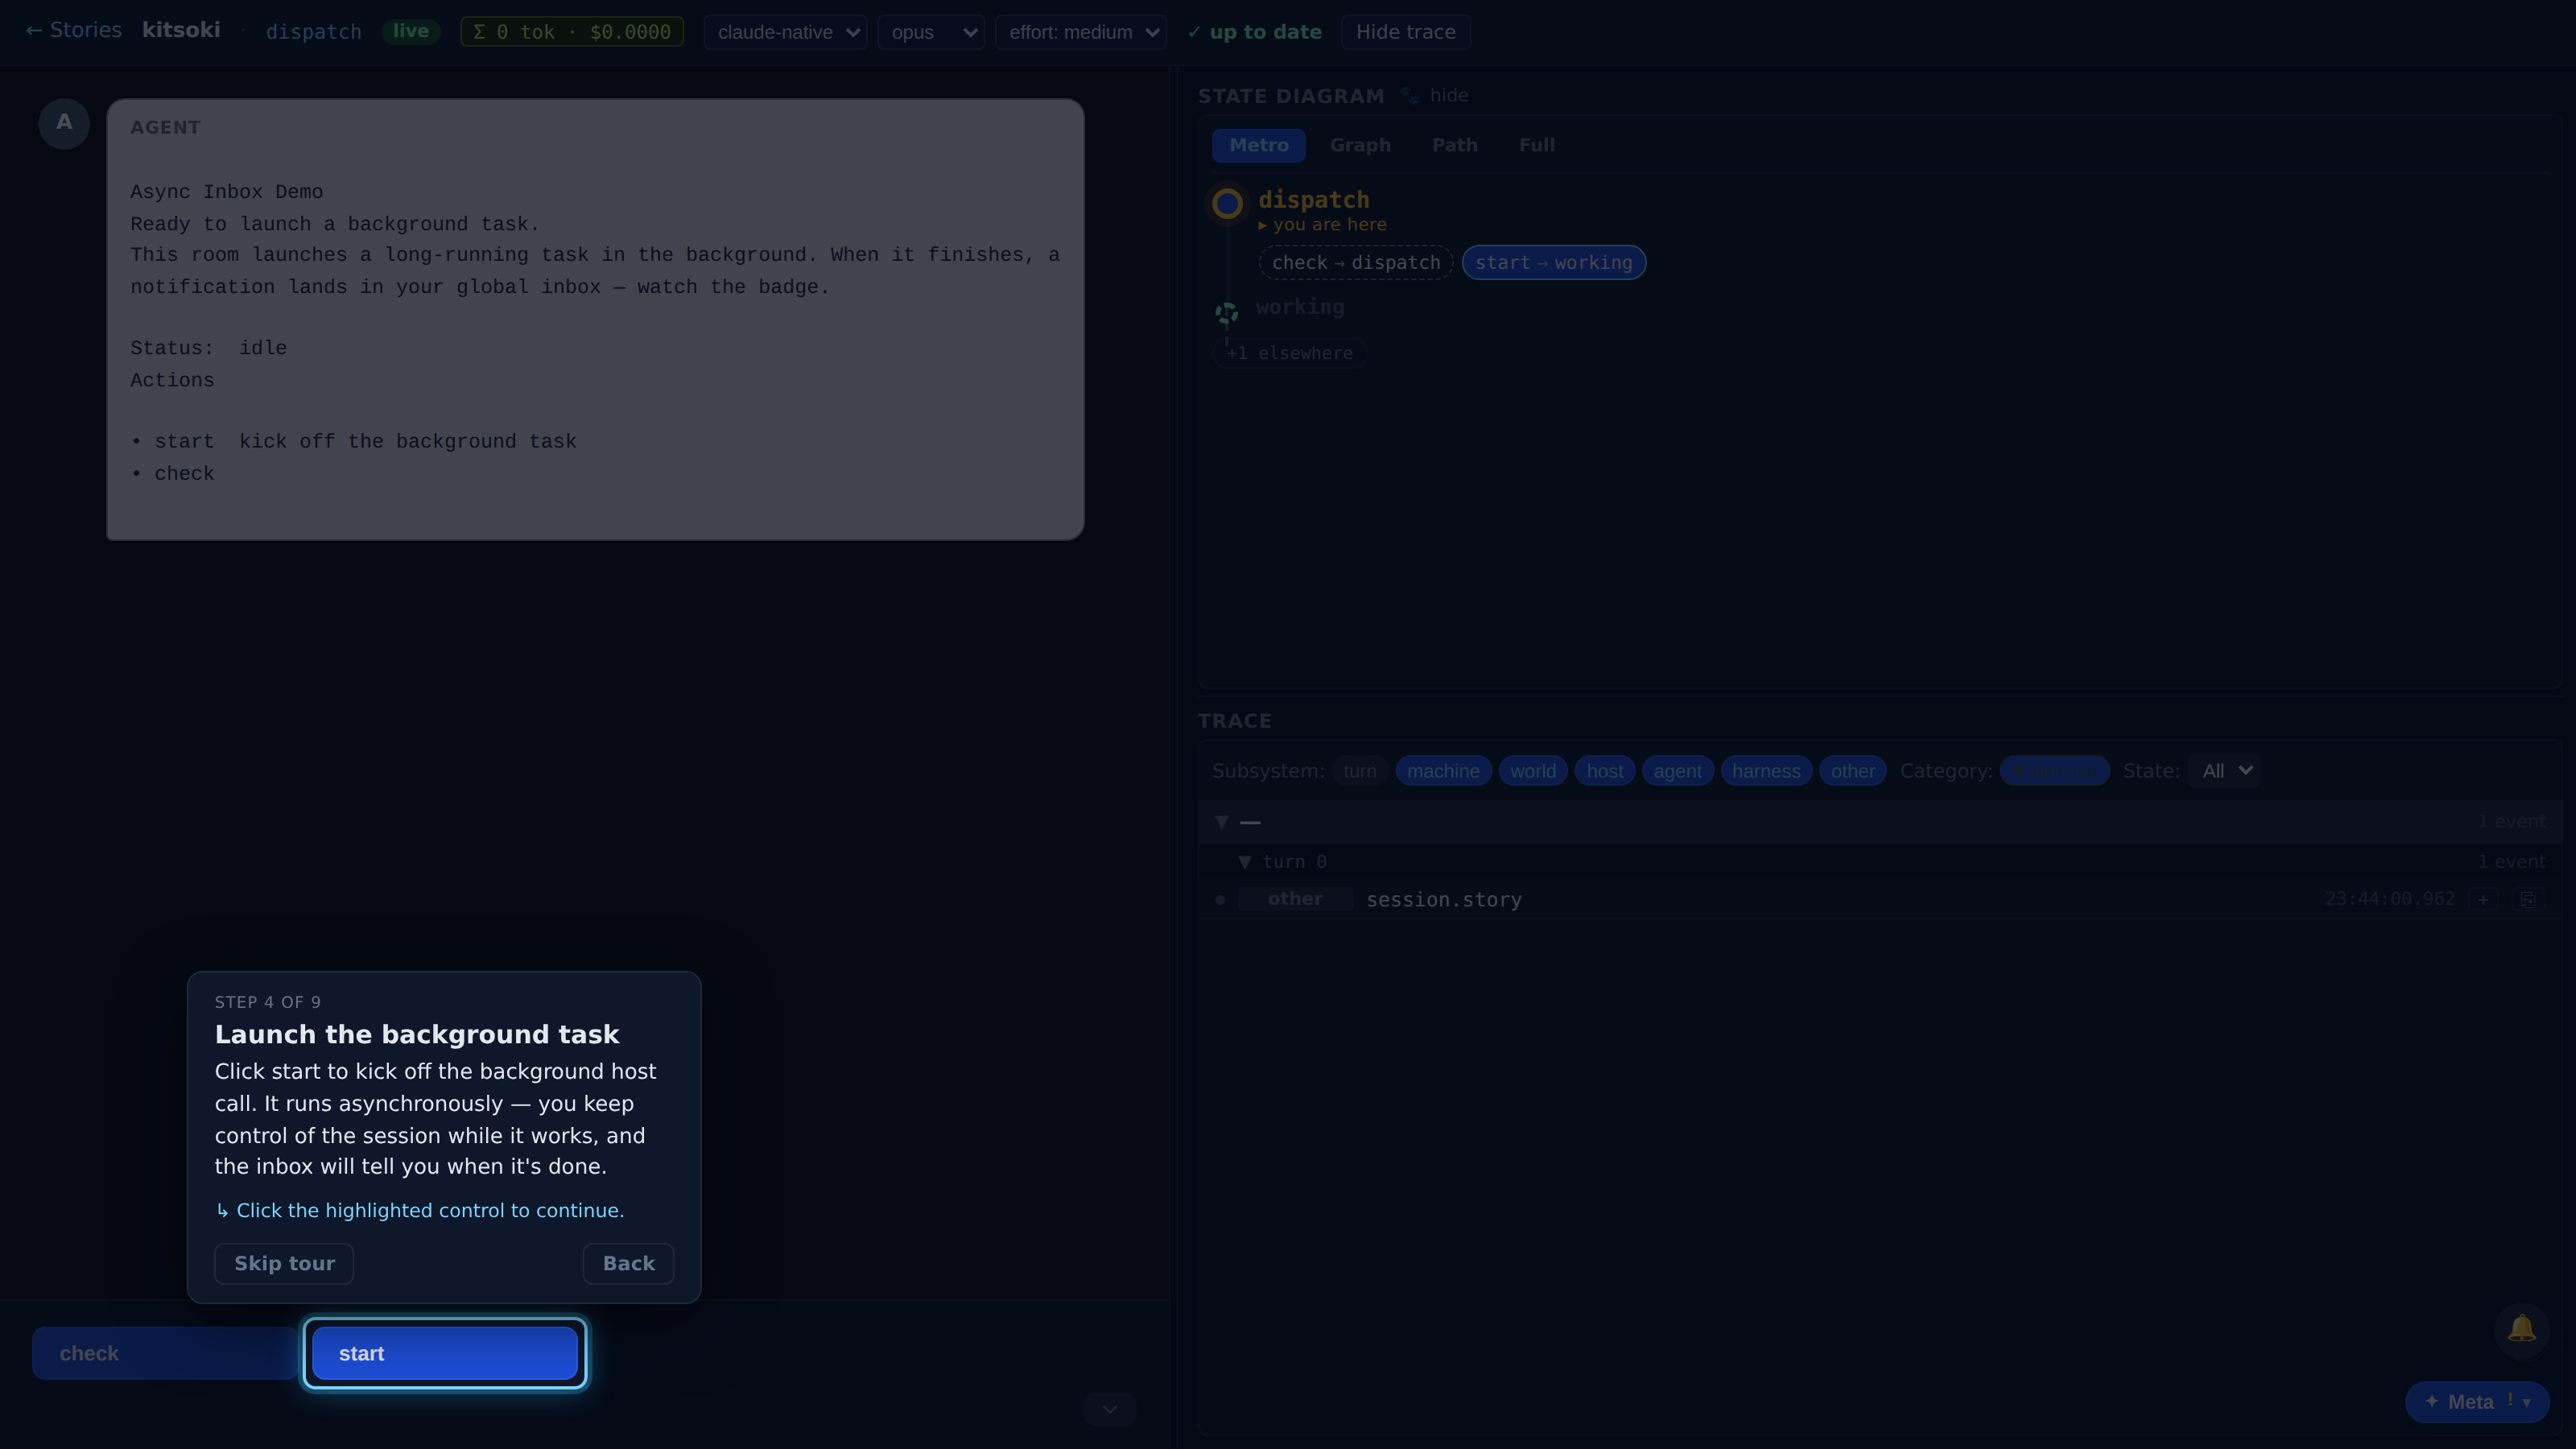Viewport: 2576px width, 1449px height.
Task: Expand session.story event with plus icon
Action: (x=2483, y=899)
